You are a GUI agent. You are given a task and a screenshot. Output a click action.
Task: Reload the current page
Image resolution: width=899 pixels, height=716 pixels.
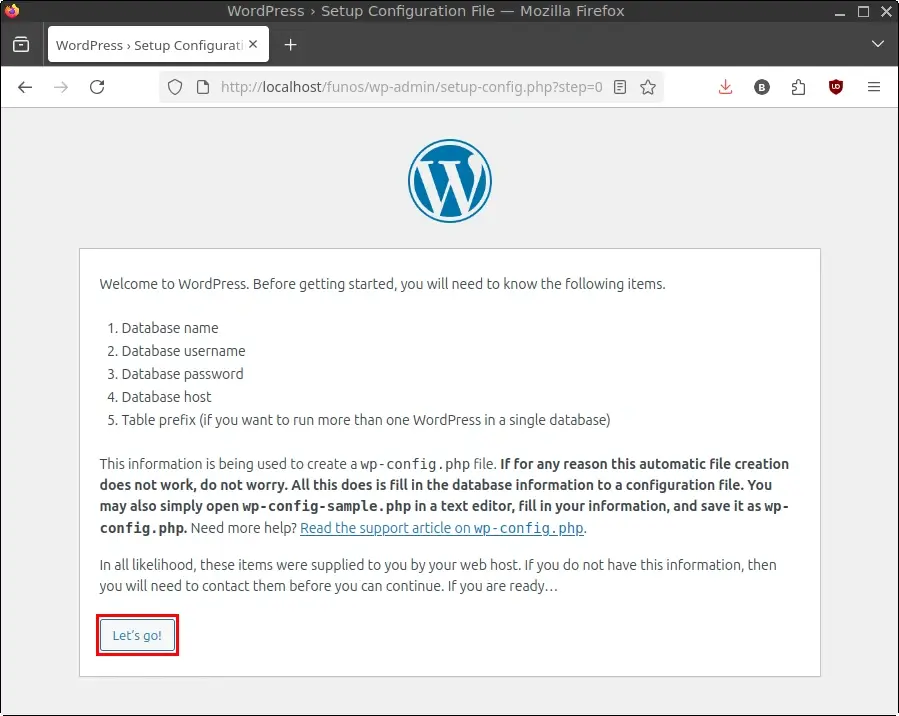[97, 87]
